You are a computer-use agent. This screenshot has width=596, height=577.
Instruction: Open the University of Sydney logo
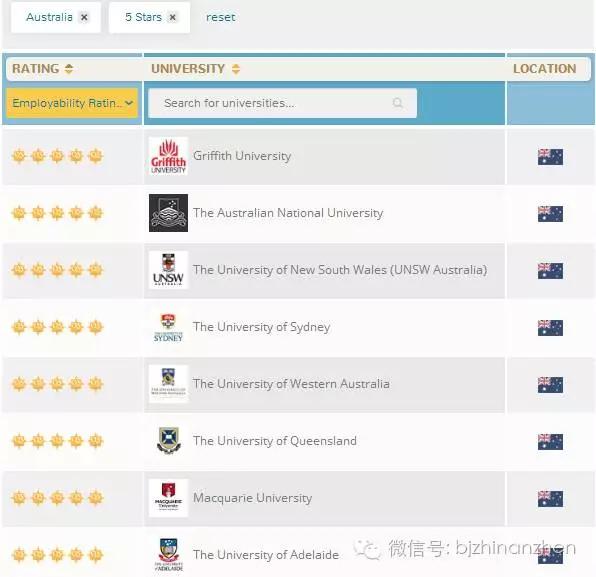click(x=168, y=327)
